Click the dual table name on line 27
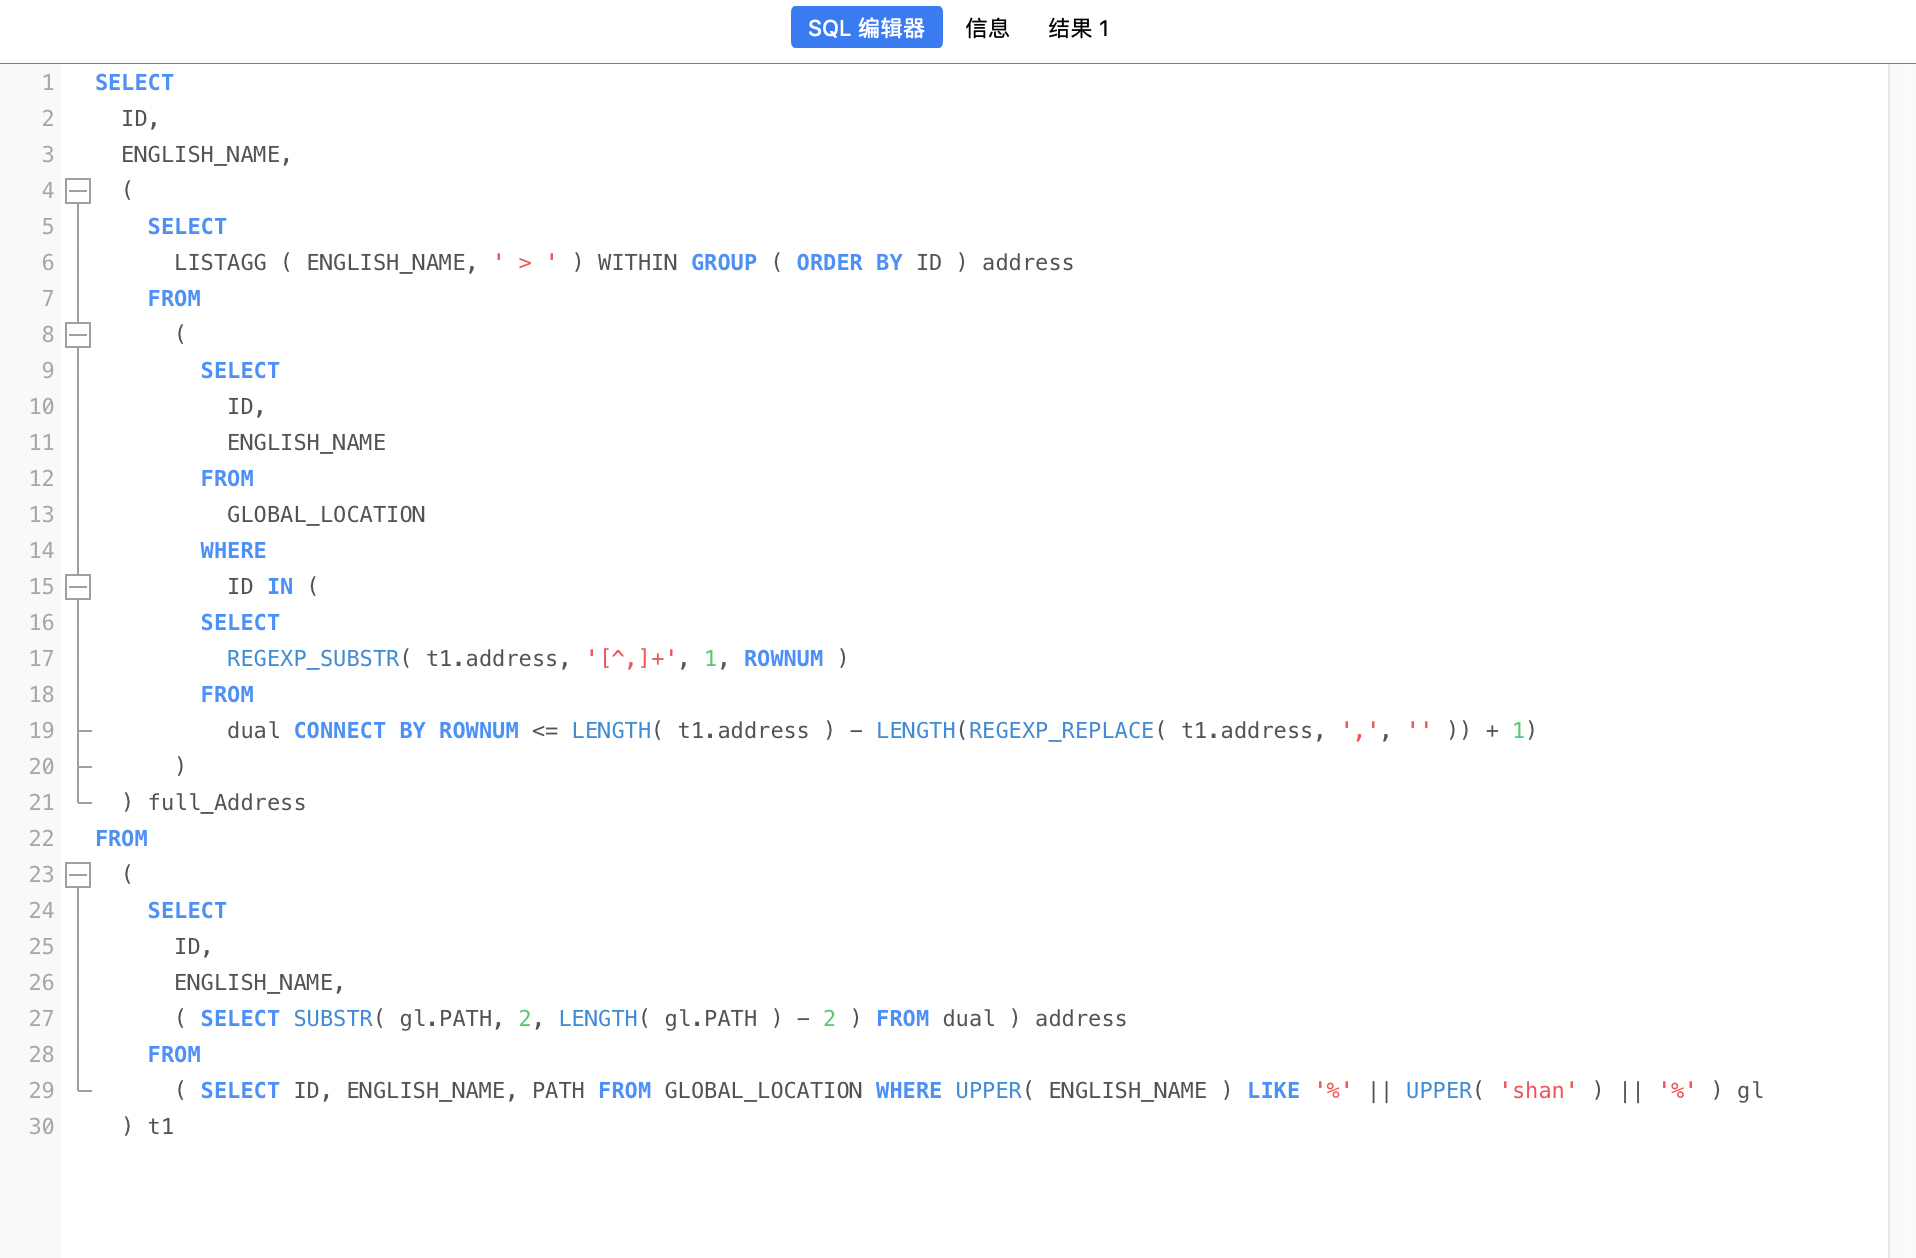Image resolution: width=1916 pixels, height=1258 pixels. pos(969,1018)
